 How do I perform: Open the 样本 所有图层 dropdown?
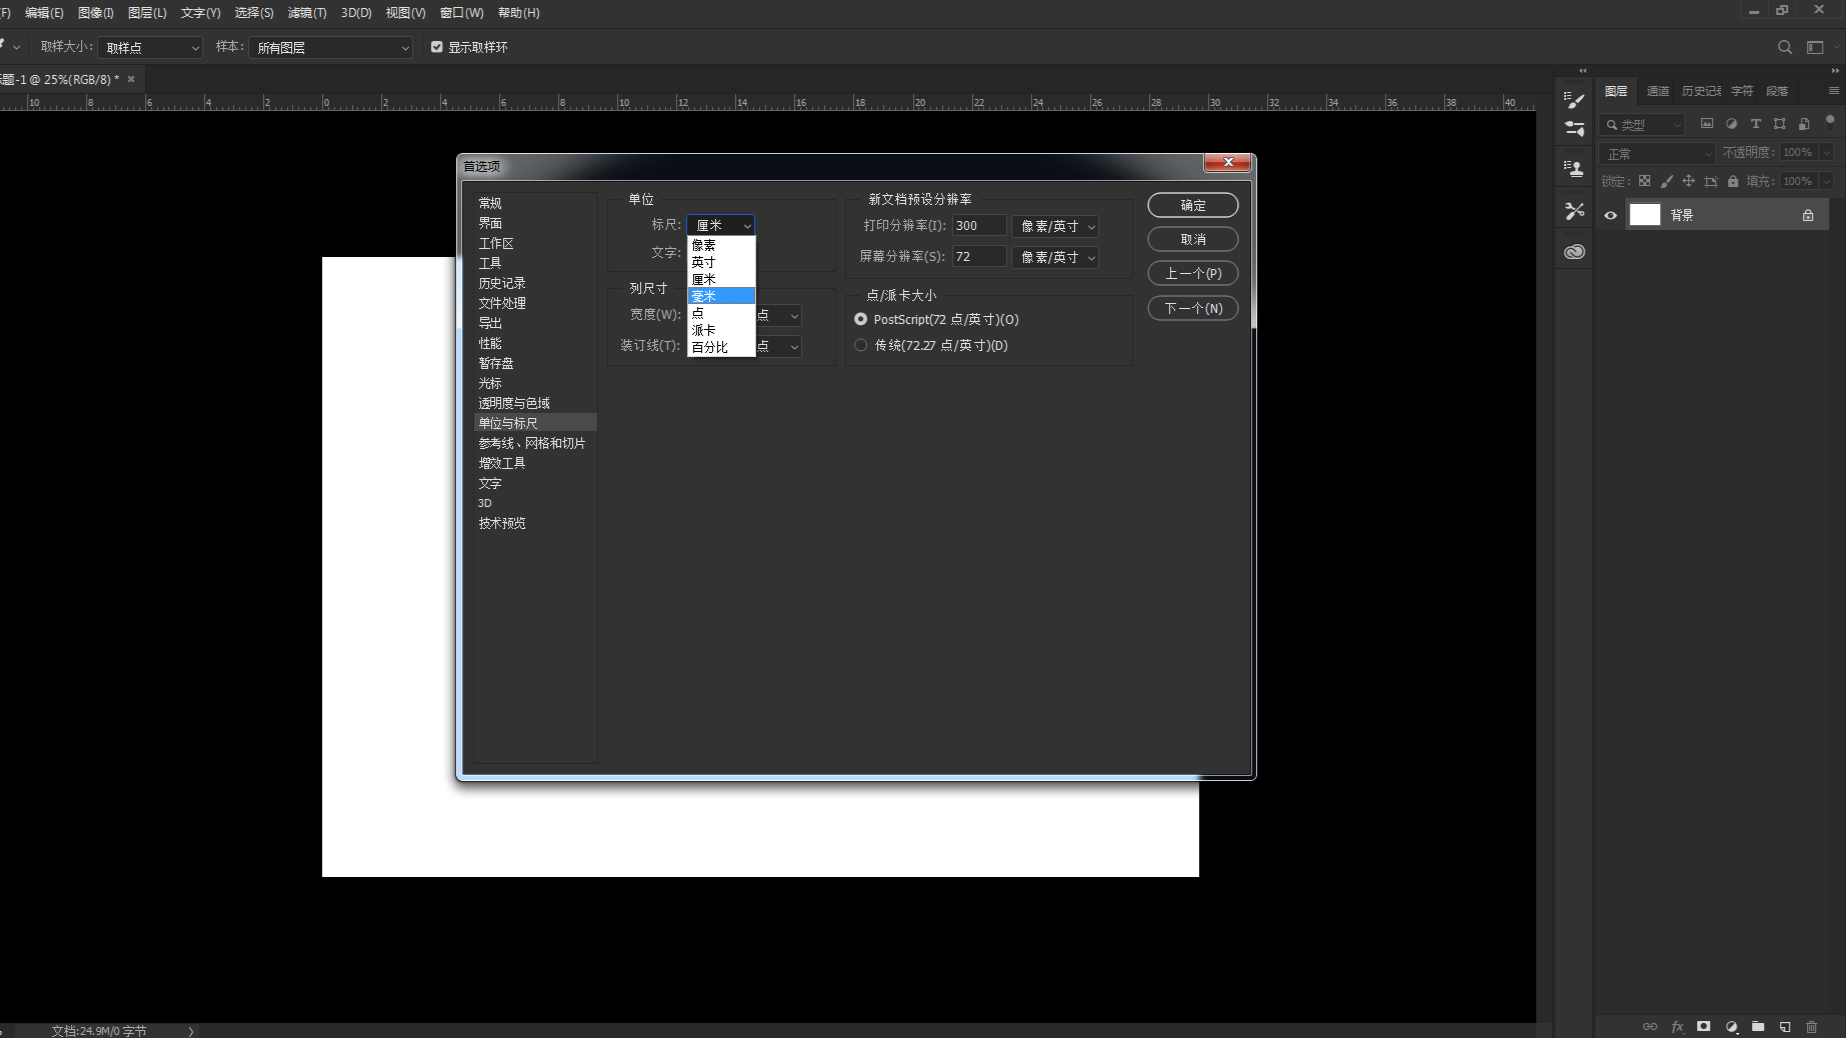click(x=330, y=47)
